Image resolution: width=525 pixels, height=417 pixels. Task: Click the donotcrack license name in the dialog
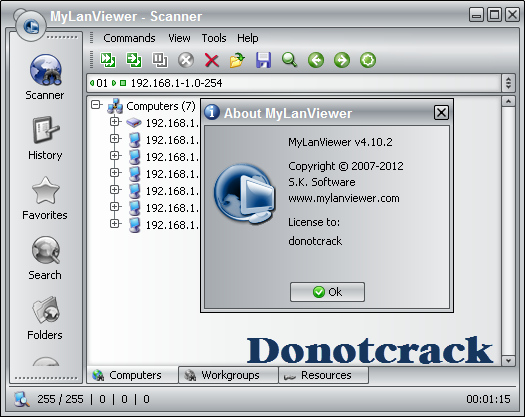click(315, 241)
